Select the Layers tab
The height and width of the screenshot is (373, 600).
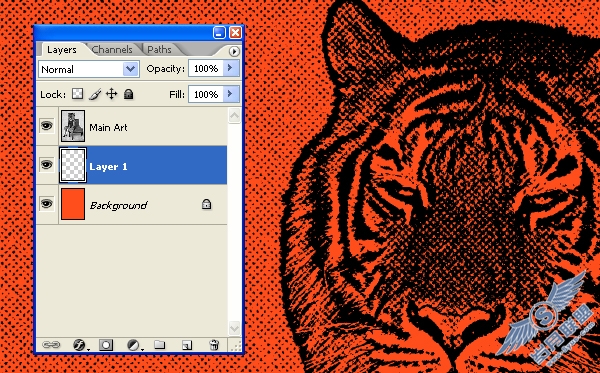pyautogui.click(x=62, y=50)
